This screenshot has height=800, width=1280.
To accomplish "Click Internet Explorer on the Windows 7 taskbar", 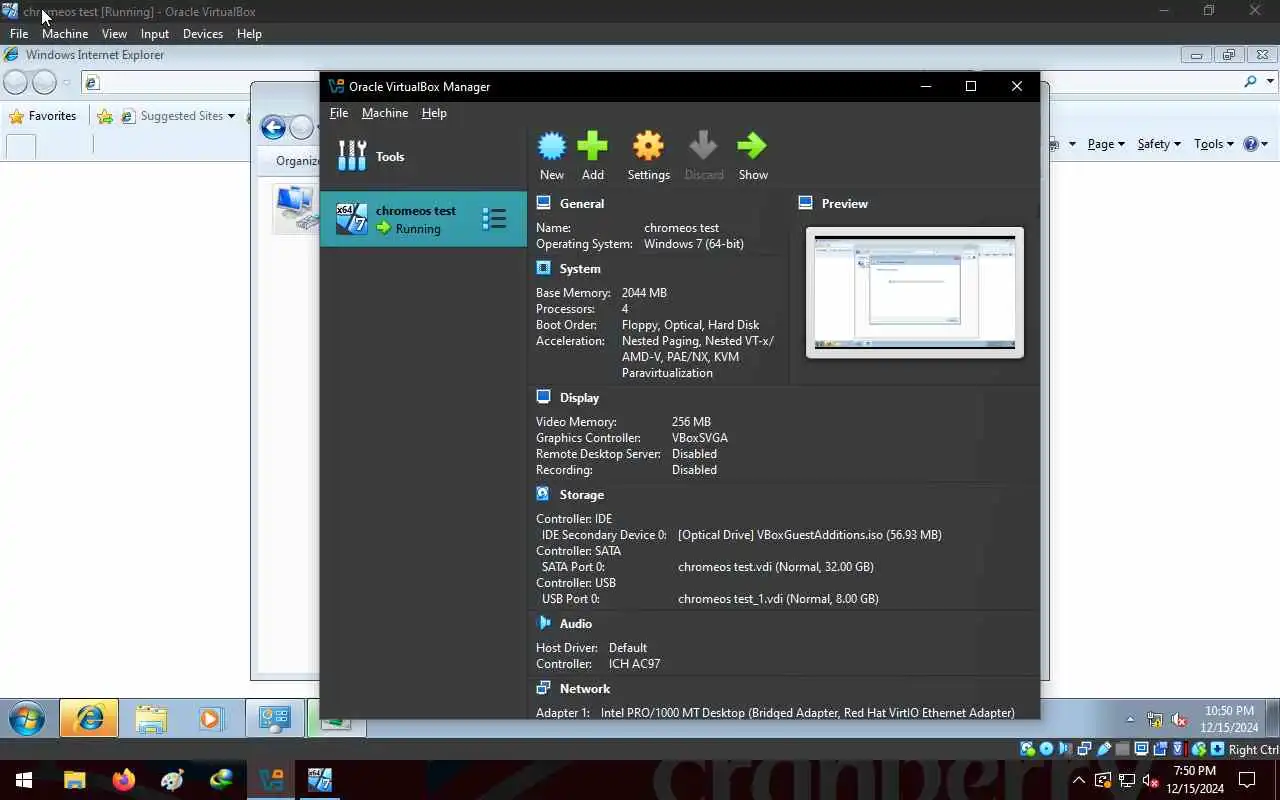I will tap(89, 718).
